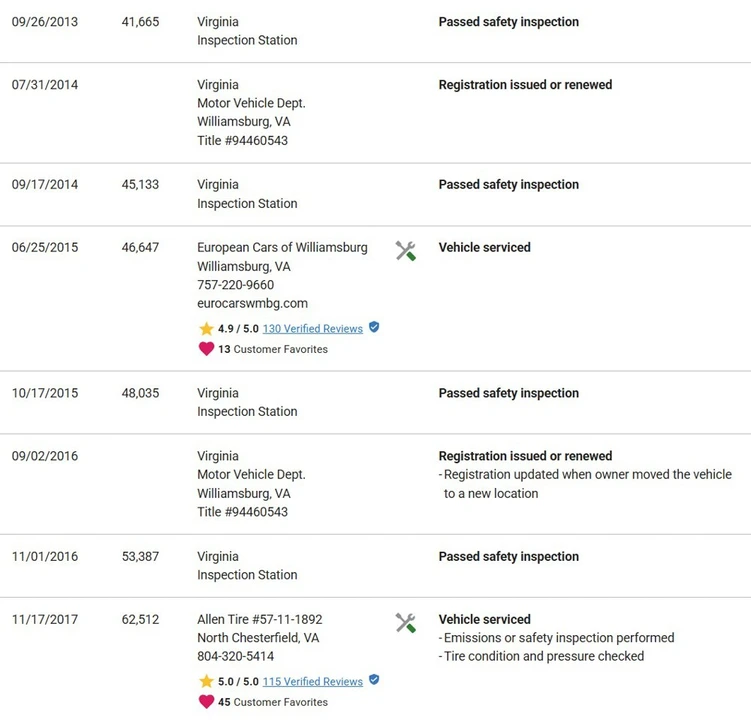Select Allen Tire phone number 804-320-5414
This screenshot has height=720, width=751.
[236, 656]
